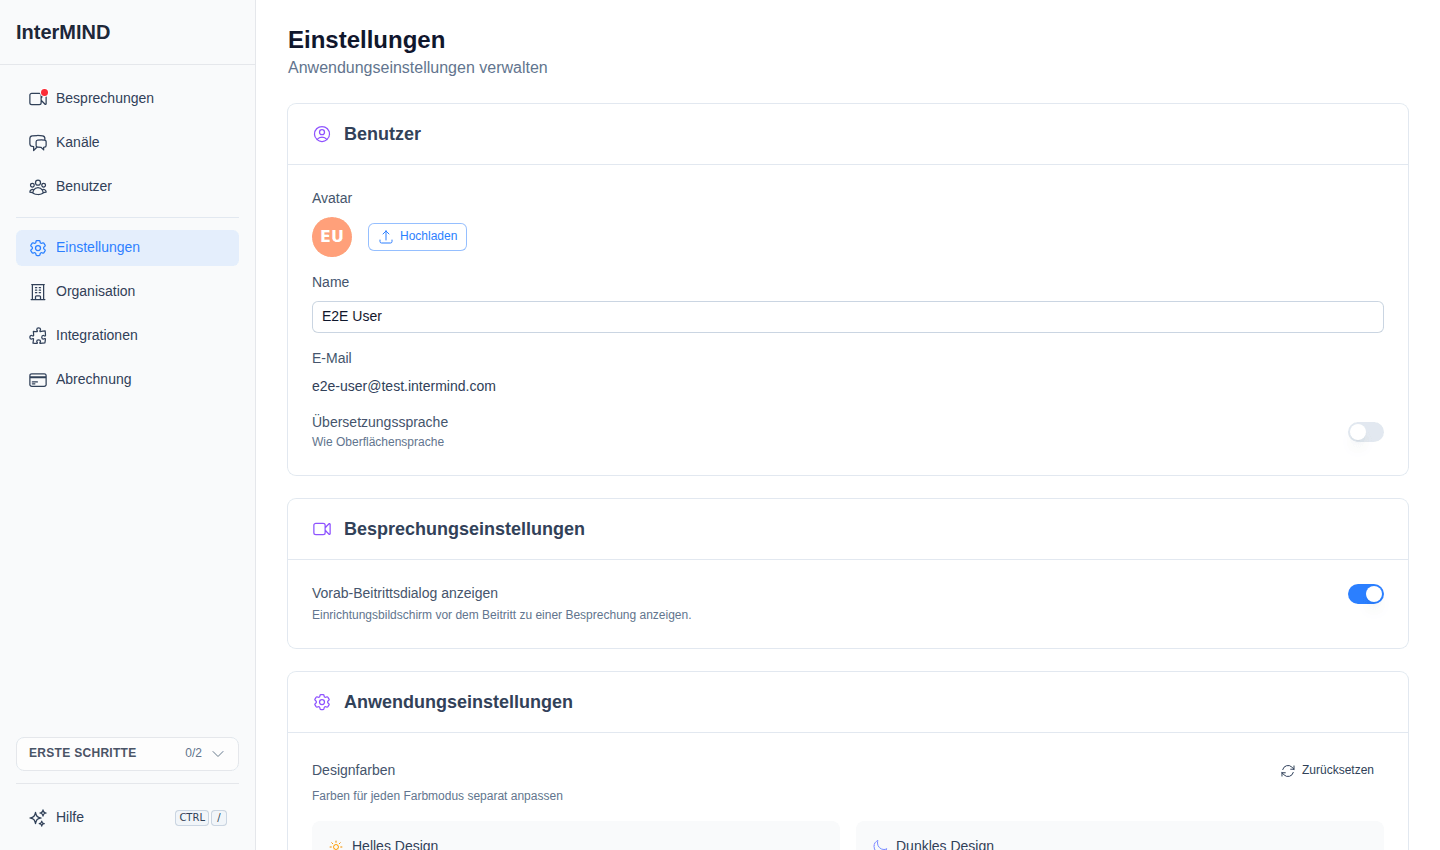Open Kanäle in the sidebar
Viewport: 1440px width, 850px height.
click(127, 142)
